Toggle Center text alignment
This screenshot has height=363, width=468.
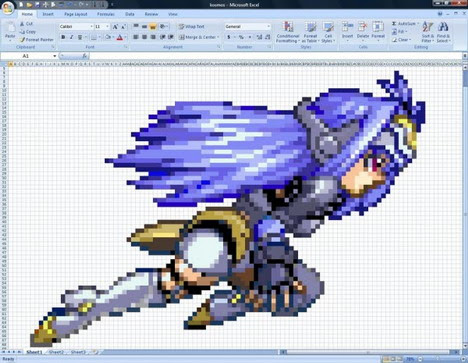tap(144, 37)
